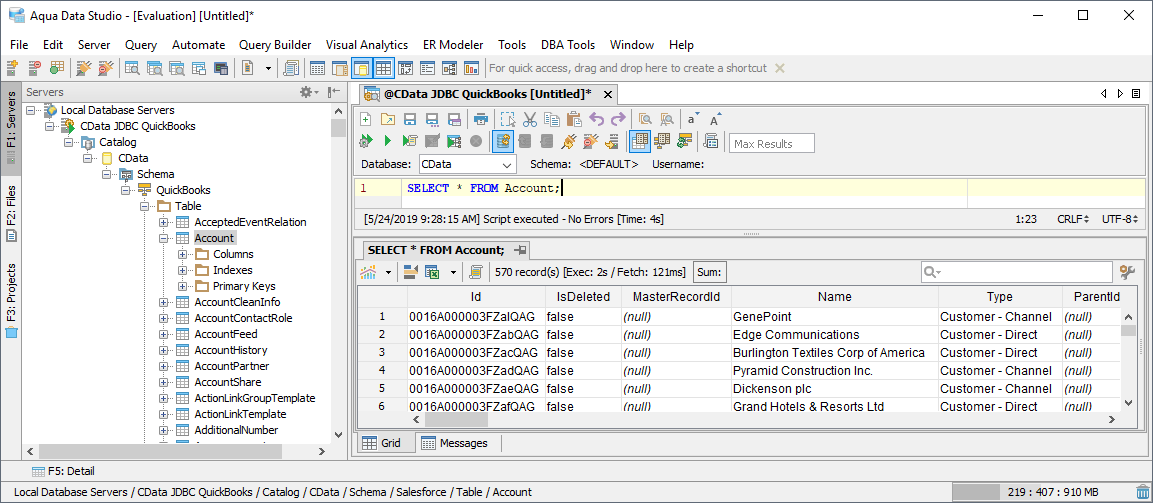1153x503 pixels.
Task: Click the Cut scissors icon
Action: tap(529, 119)
